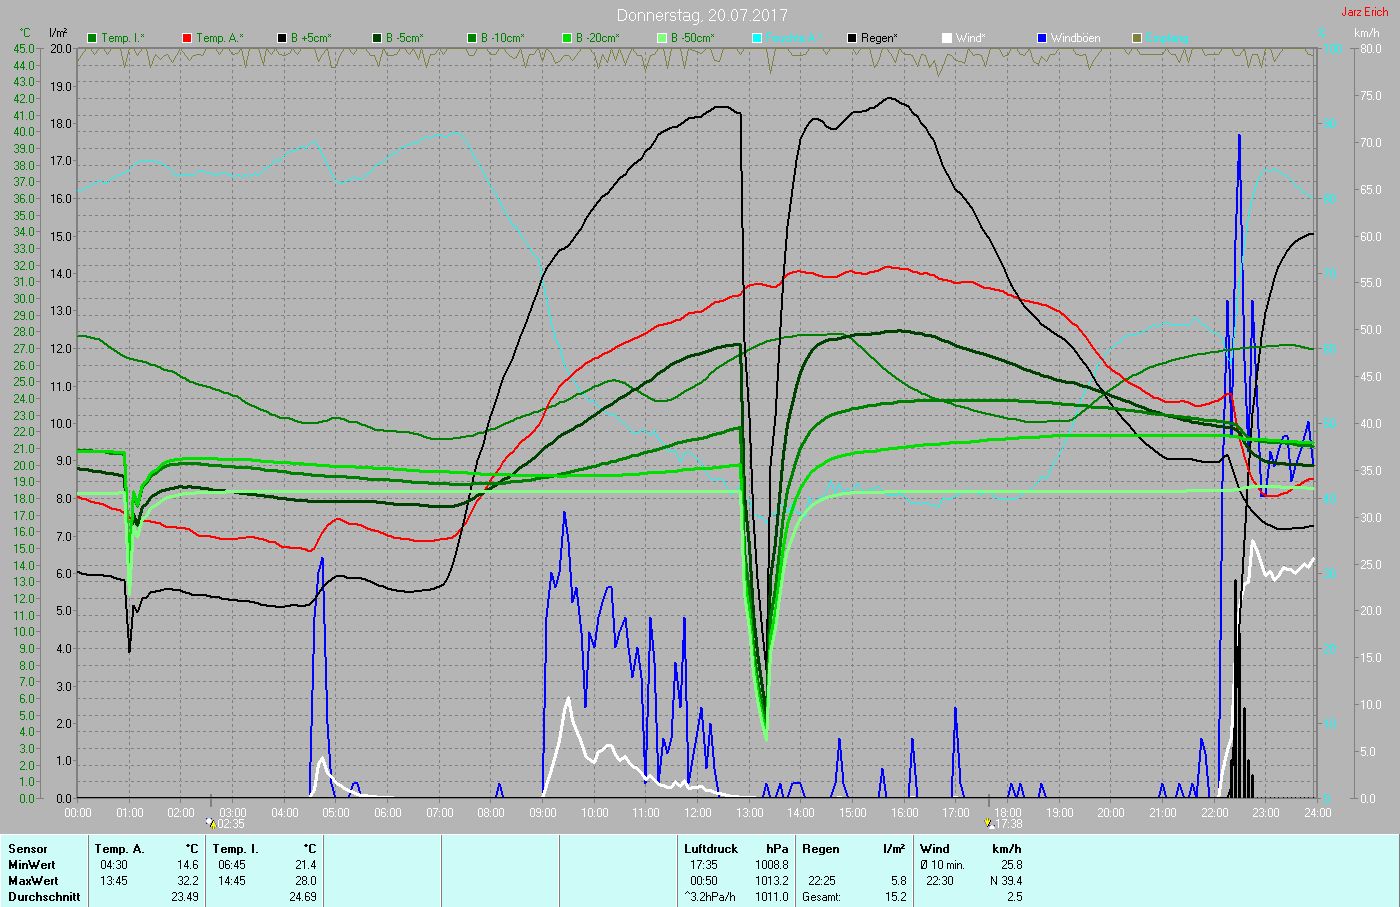The image size is (1400, 907).
Task: Click the Jarz Erich credit text
Action: (1364, 12)
